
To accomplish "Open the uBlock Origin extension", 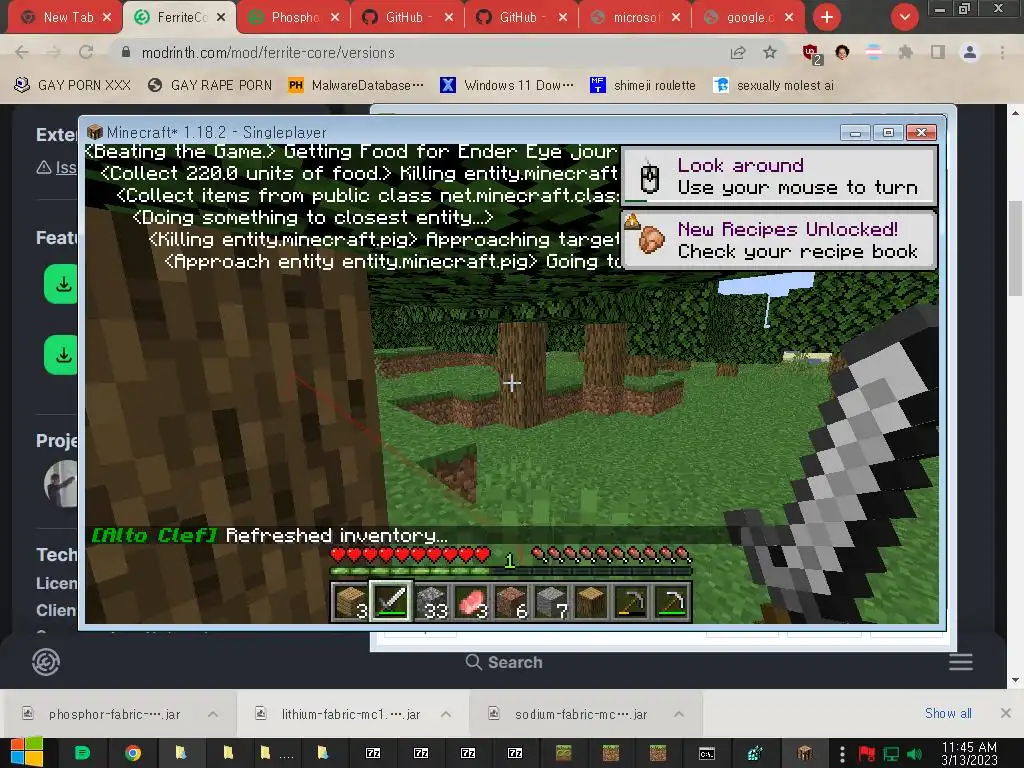I will pyautogui.click(x=811, y=54).
